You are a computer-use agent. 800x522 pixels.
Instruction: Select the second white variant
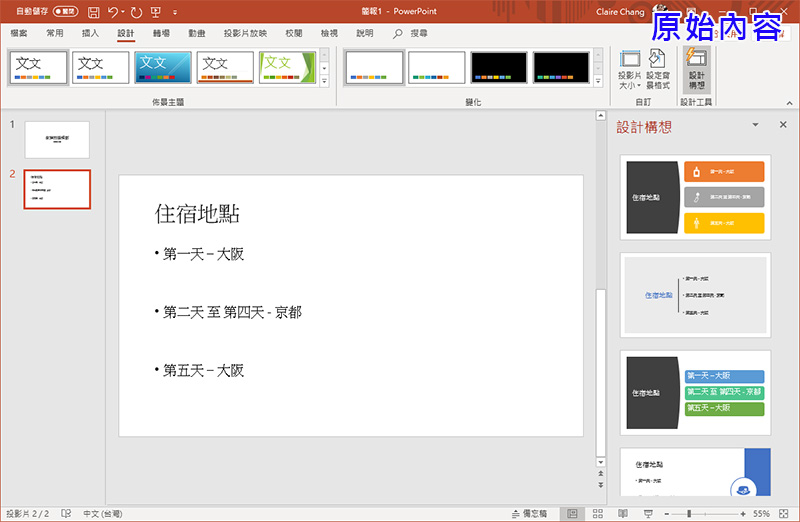436,67
